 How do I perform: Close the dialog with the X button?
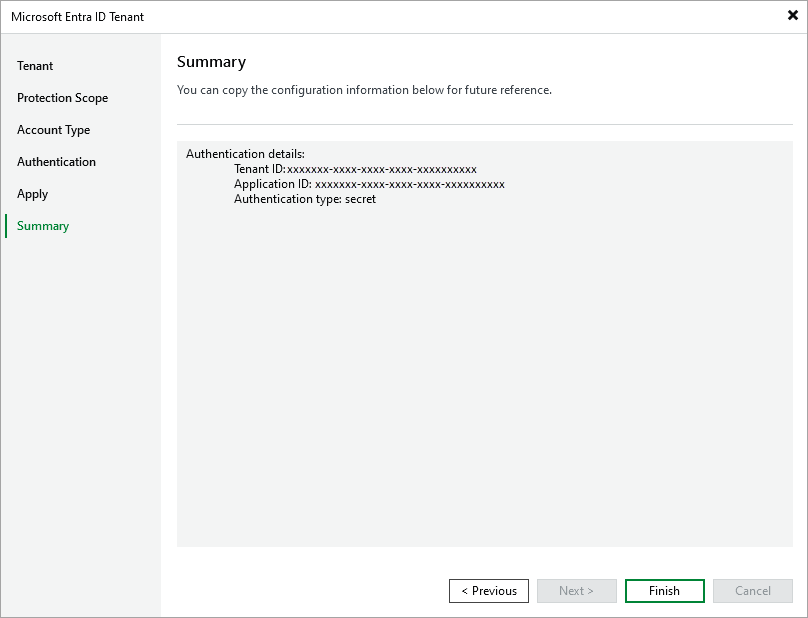pyautogui.click(x=791, y=15)
